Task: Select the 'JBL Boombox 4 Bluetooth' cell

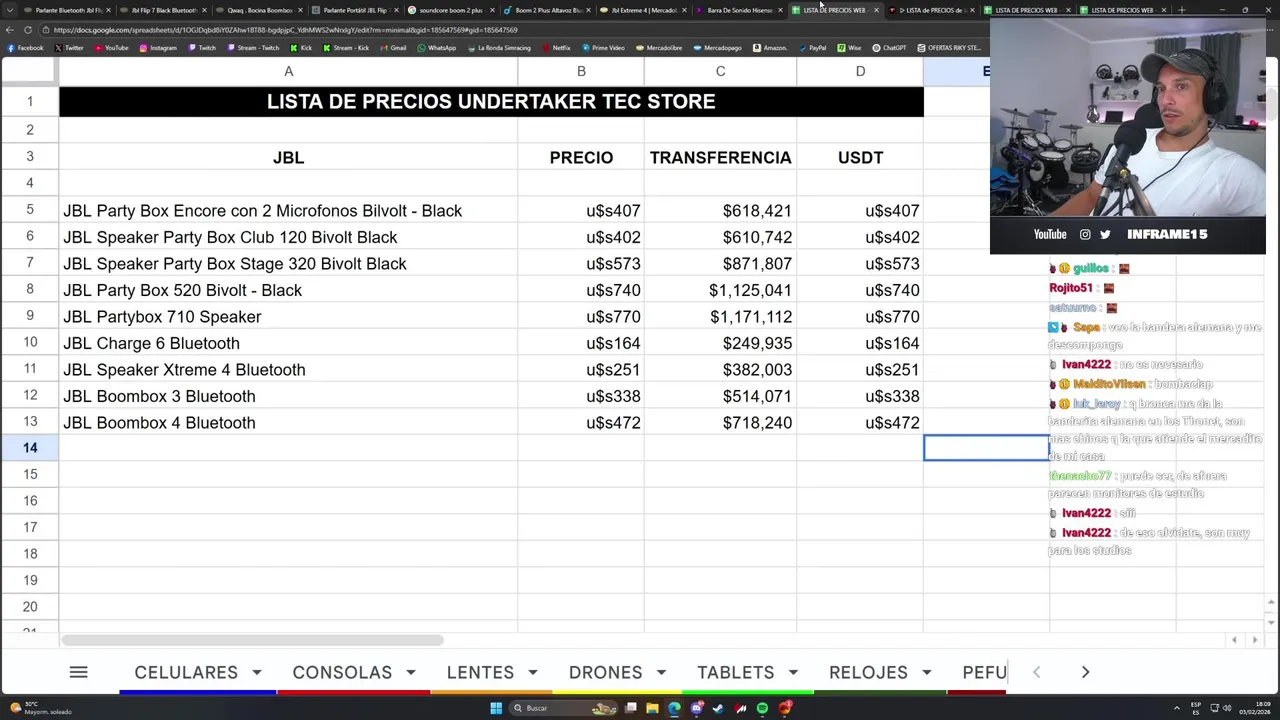Action: pyautogui.click(x=288, y=422)
